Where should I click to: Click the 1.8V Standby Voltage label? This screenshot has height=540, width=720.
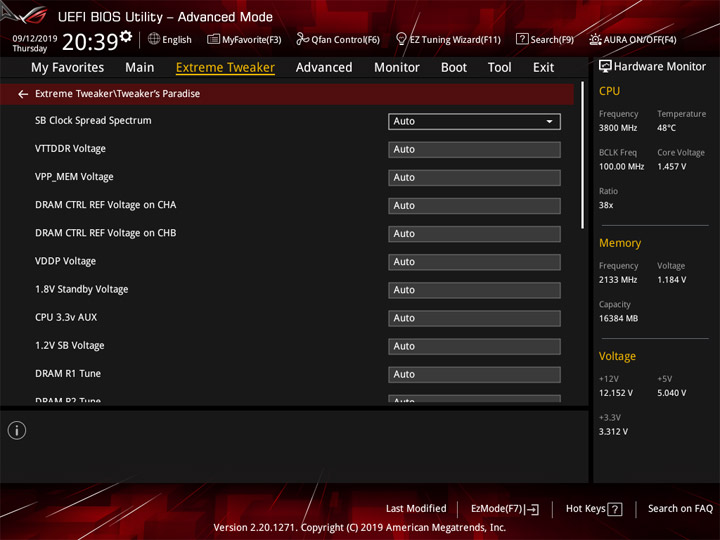(x=82, y=289)
